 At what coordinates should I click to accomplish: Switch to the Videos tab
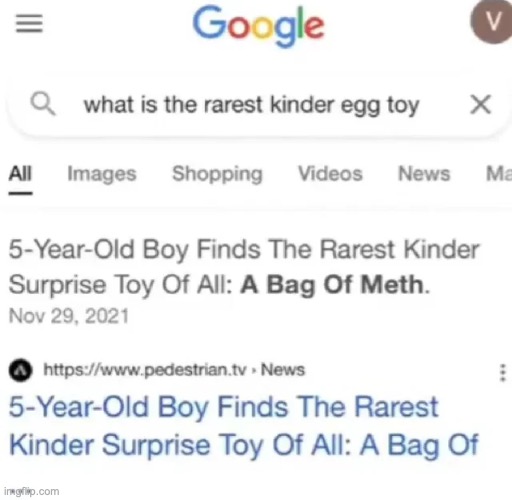pos(330,174)
